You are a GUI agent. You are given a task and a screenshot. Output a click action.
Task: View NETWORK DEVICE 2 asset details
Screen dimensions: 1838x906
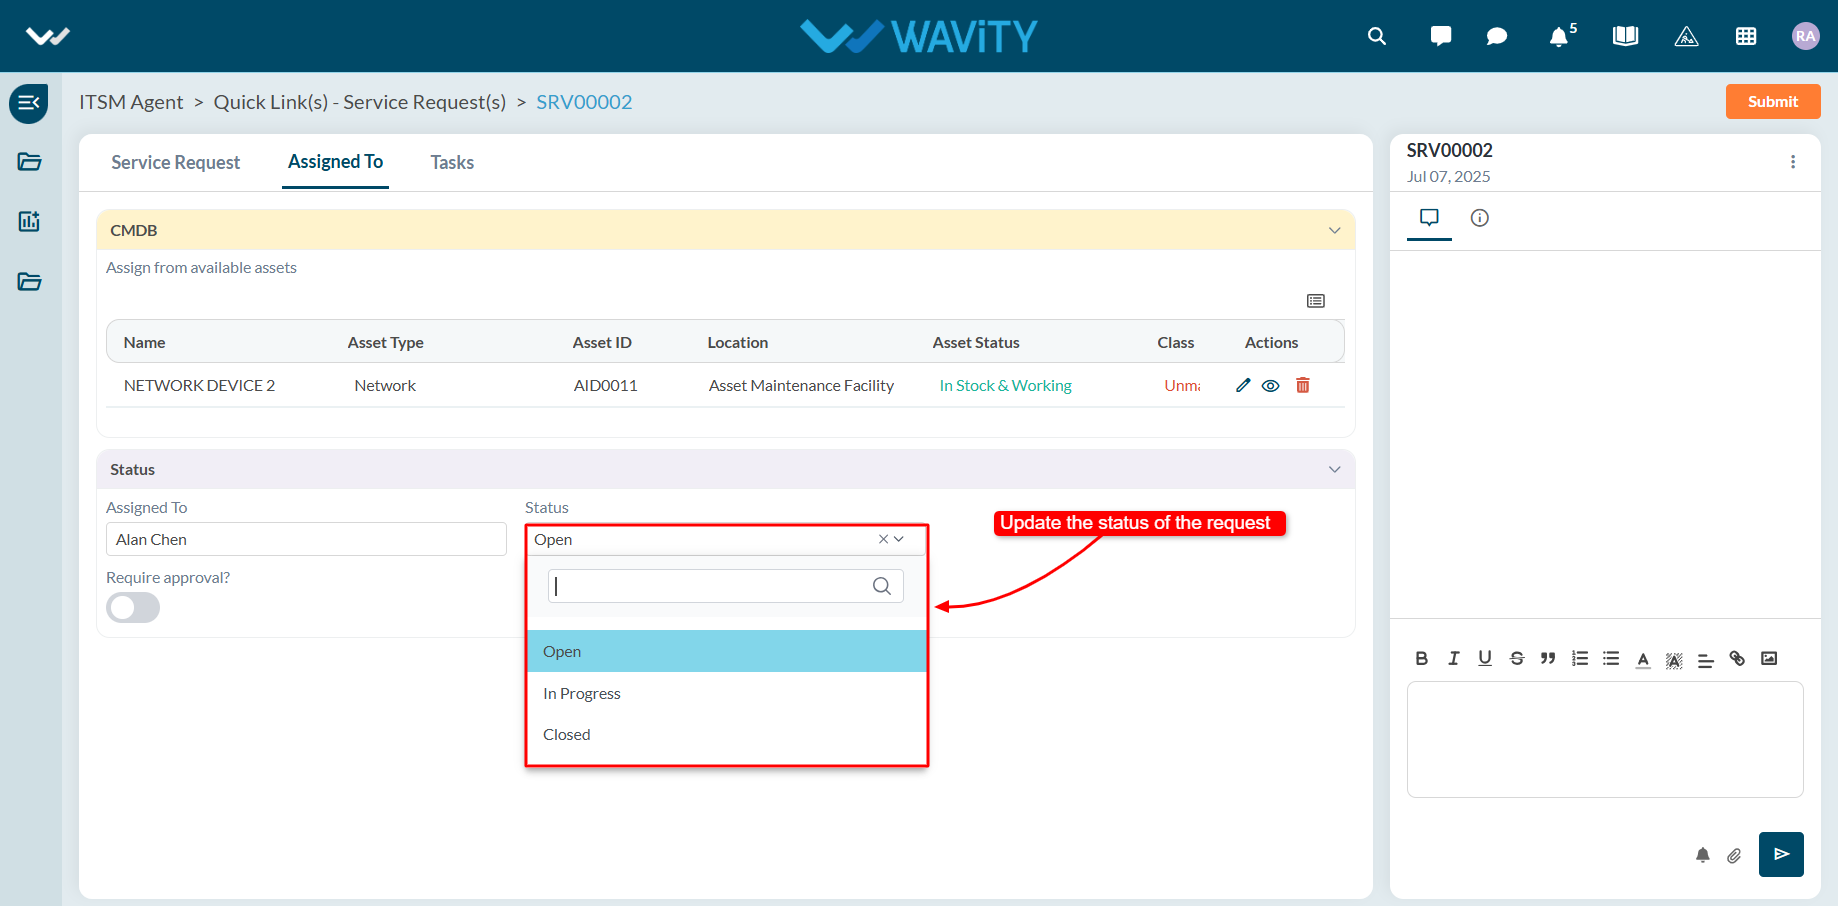coord(1271,385)
